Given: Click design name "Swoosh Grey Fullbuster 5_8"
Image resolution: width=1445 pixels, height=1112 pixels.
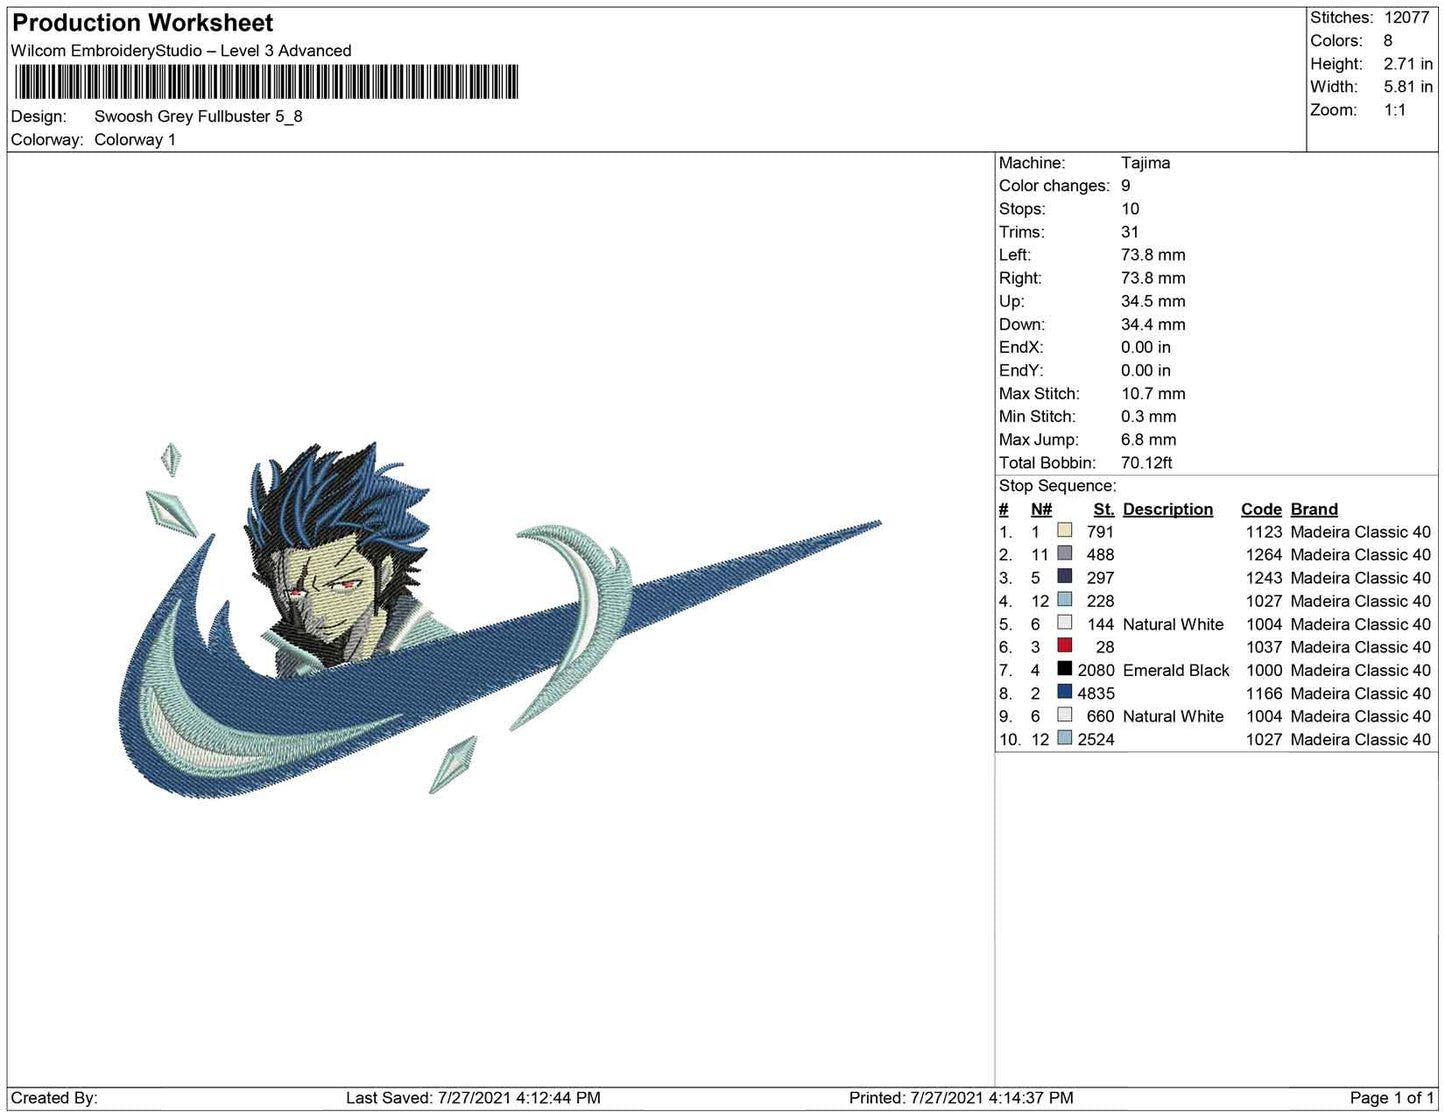Looking at the screenshot, I should tap(198, 116).
